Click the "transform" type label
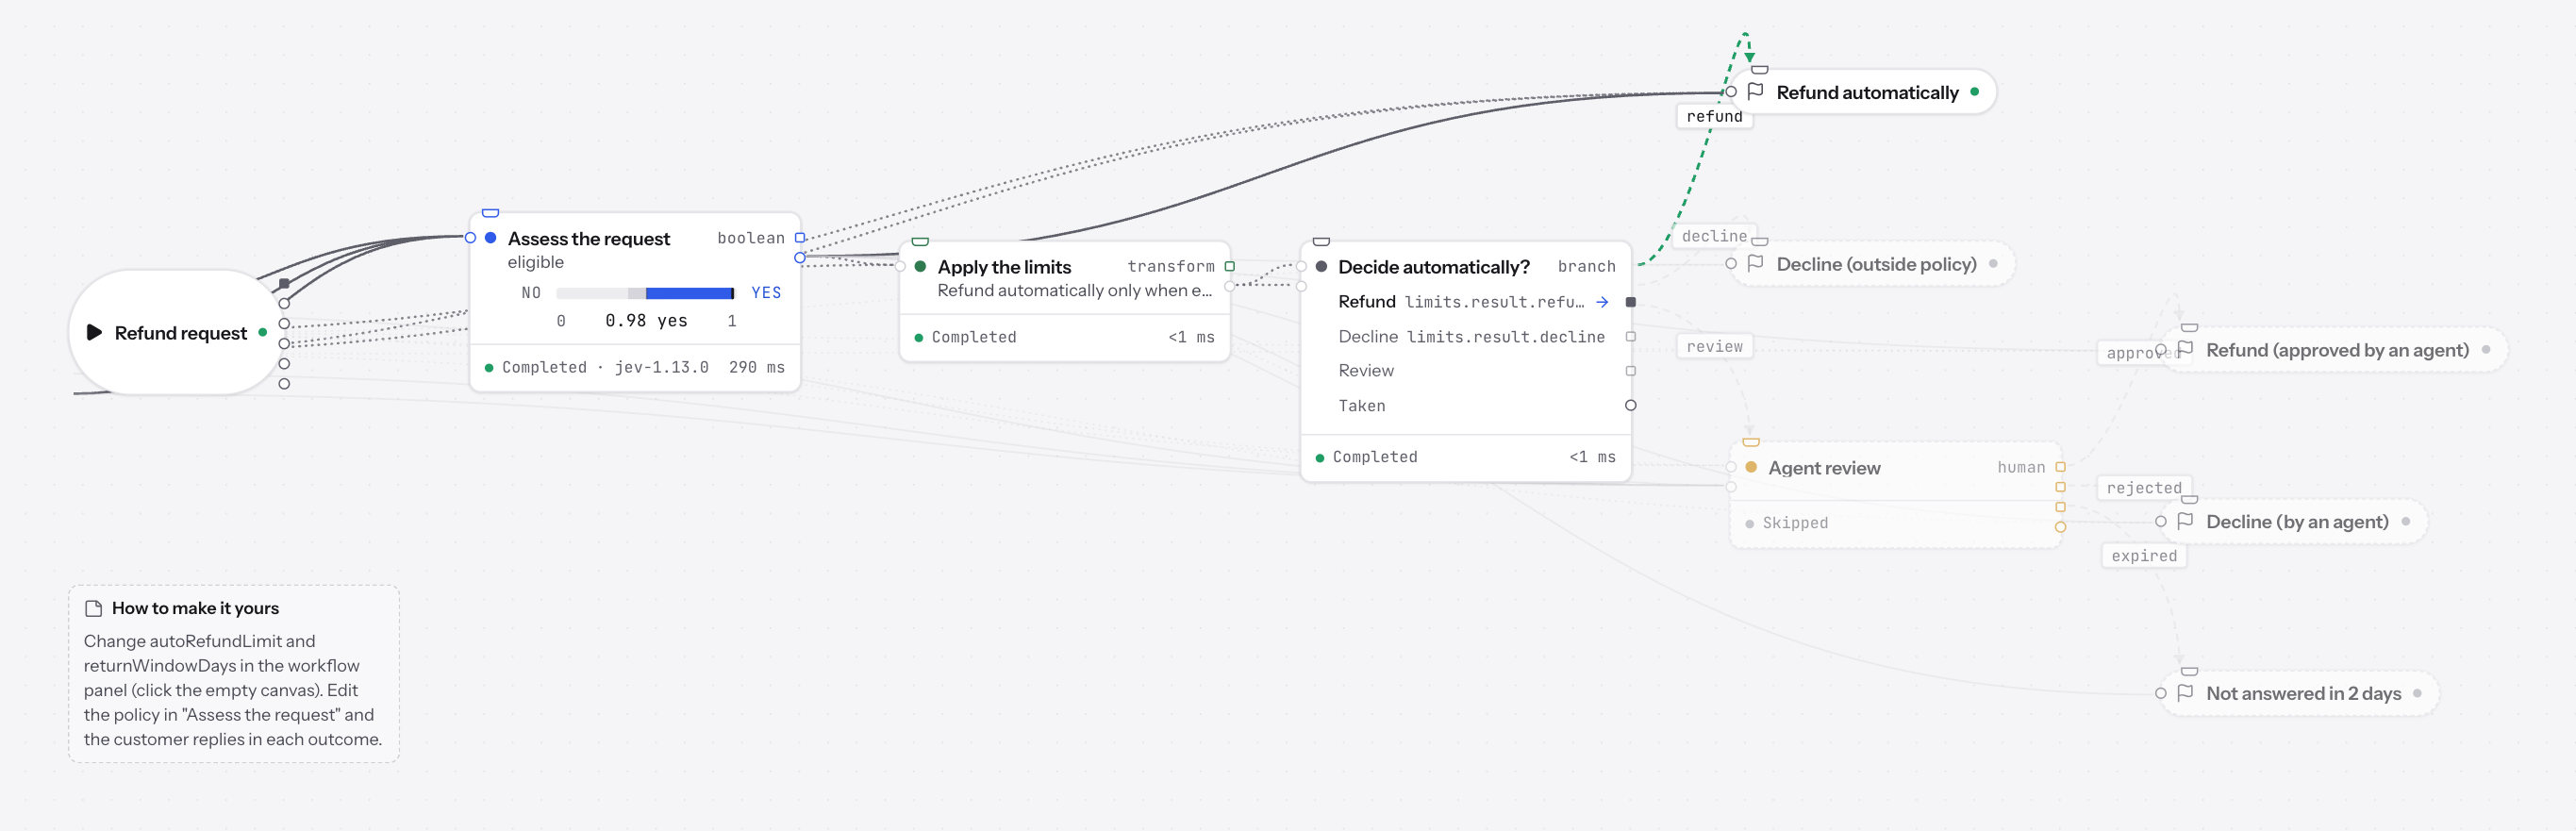The image size is (2576, 831). point(1170,266)
